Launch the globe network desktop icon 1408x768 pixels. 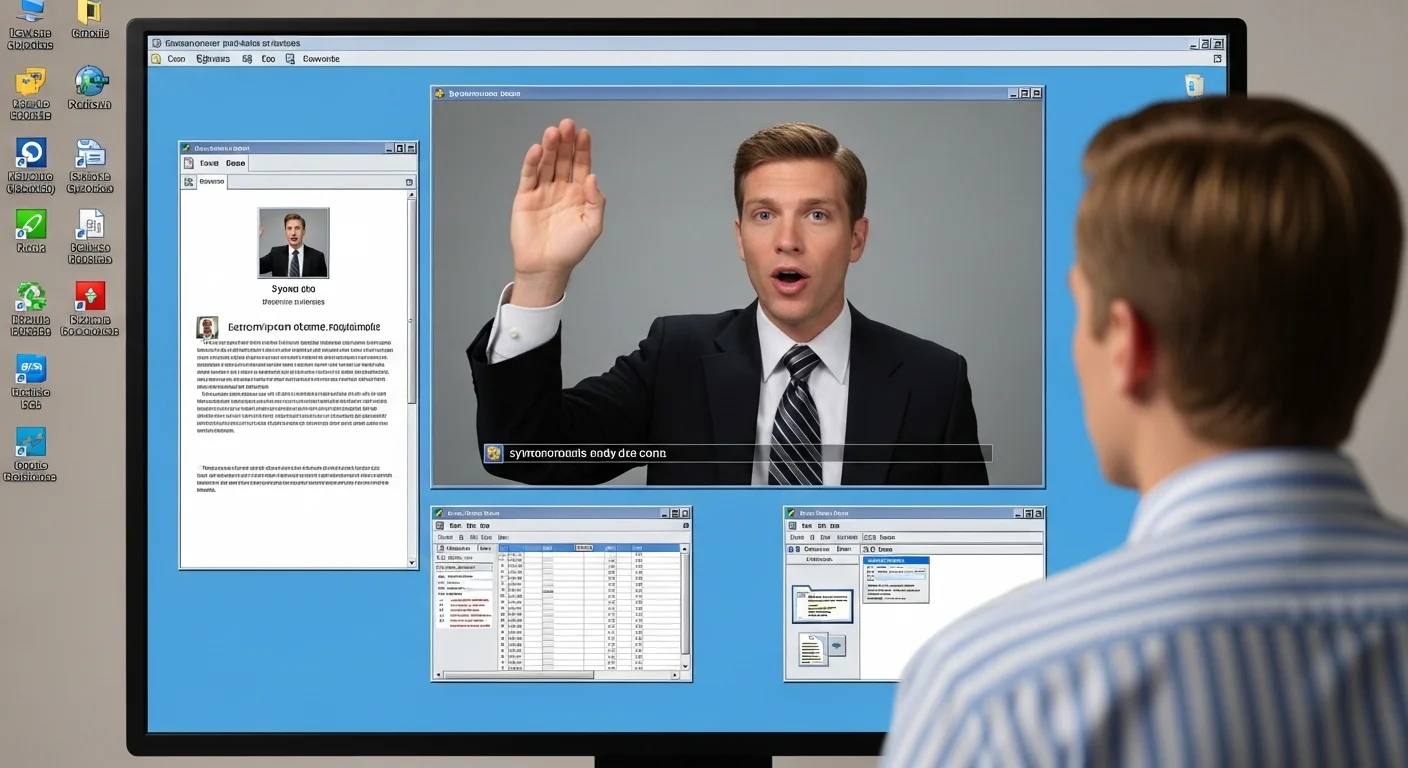click(90, 81)
